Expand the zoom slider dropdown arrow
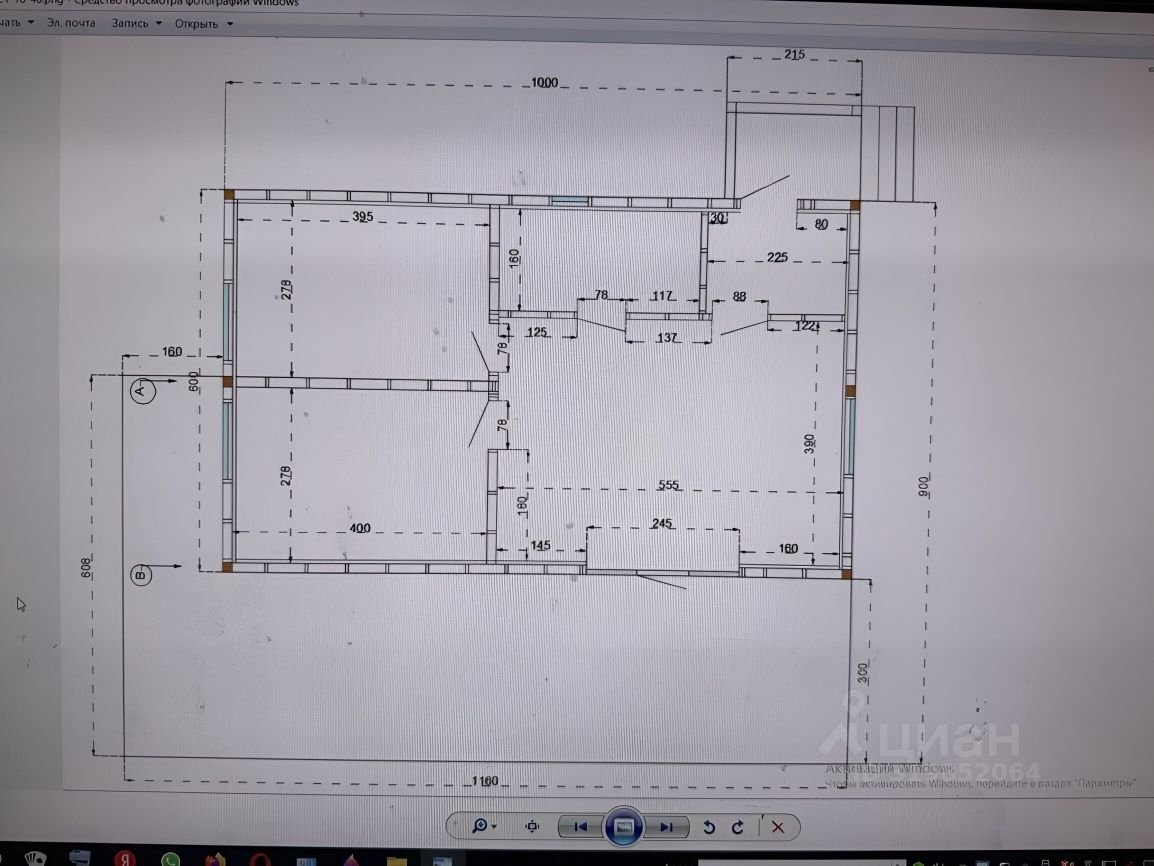 [495, 826]
